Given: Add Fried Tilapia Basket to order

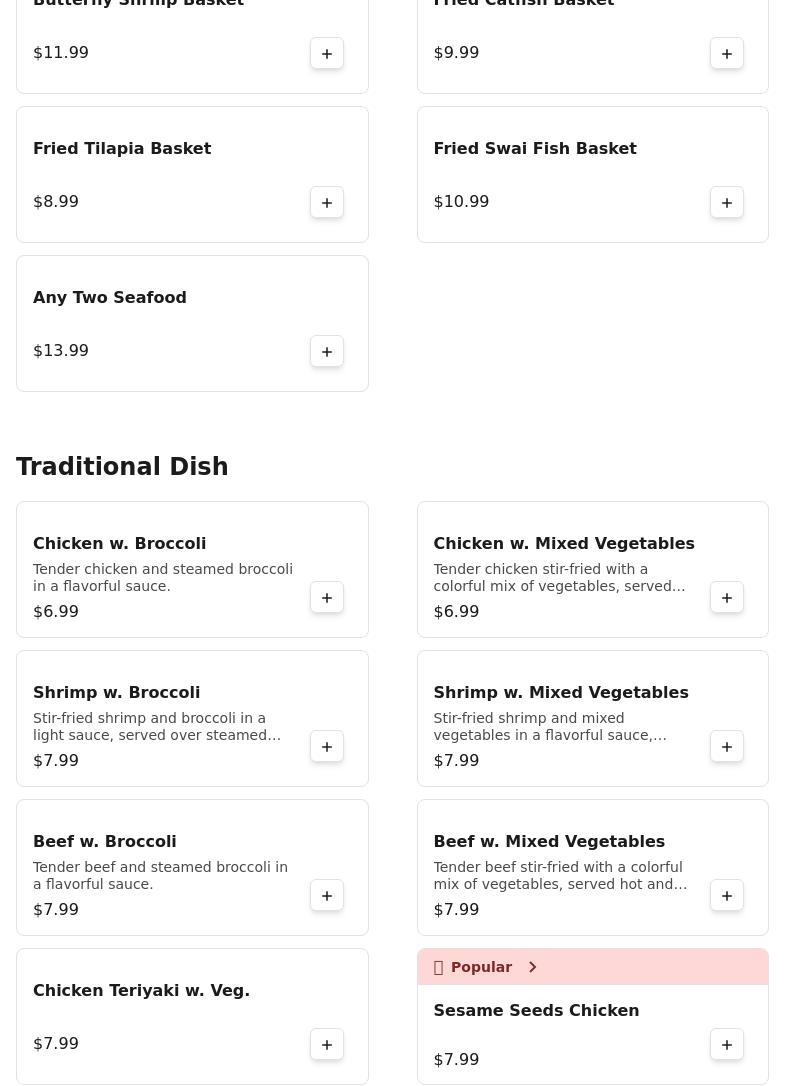Looking at the screenshot, I should click(x=326, y=202).
